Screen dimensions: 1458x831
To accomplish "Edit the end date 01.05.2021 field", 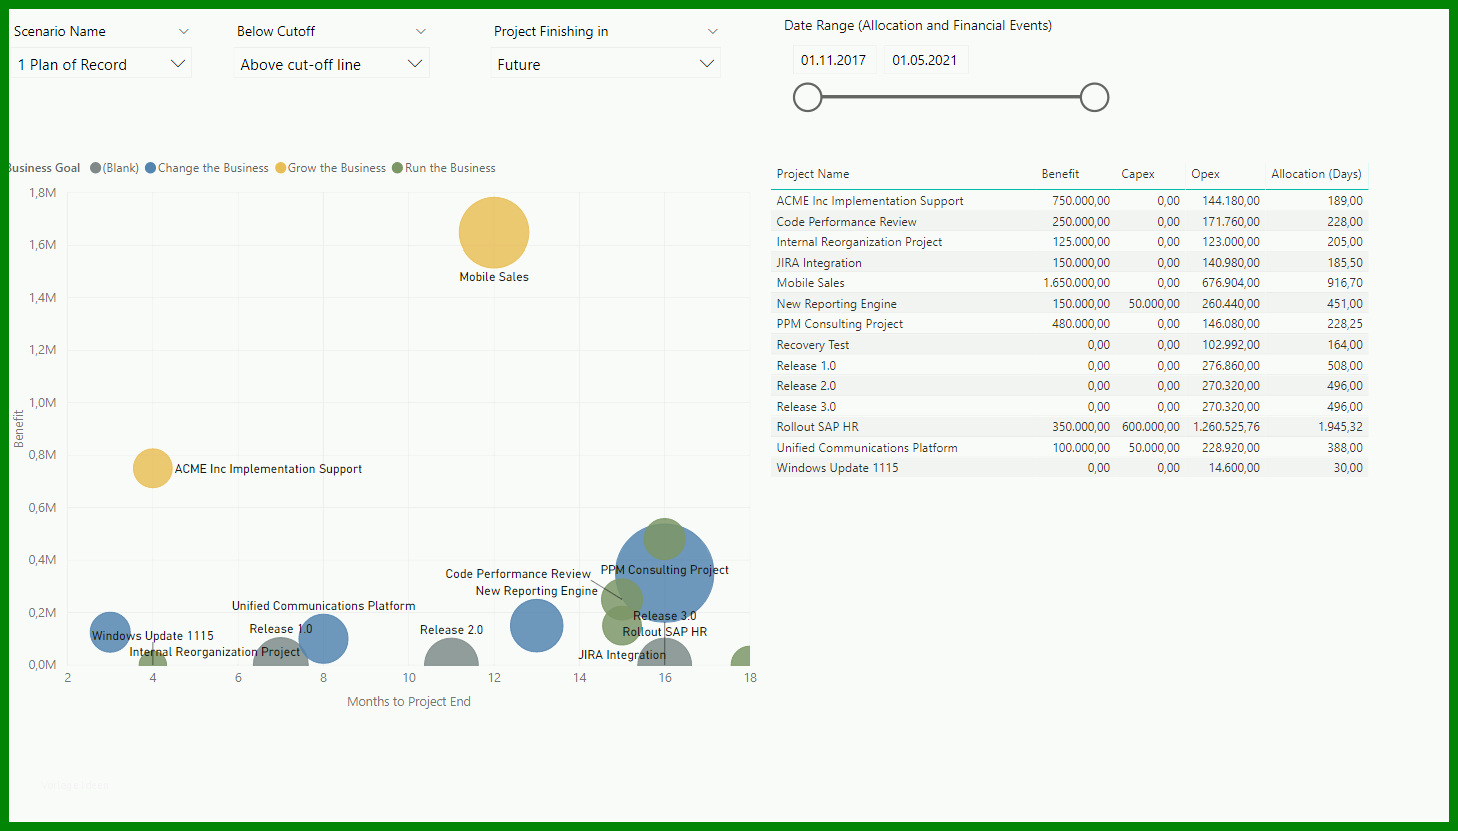I will [x=925, y=60].
